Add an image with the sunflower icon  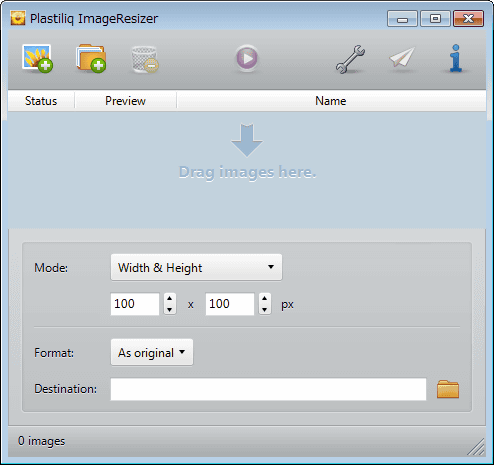click(x=37, y=58)
